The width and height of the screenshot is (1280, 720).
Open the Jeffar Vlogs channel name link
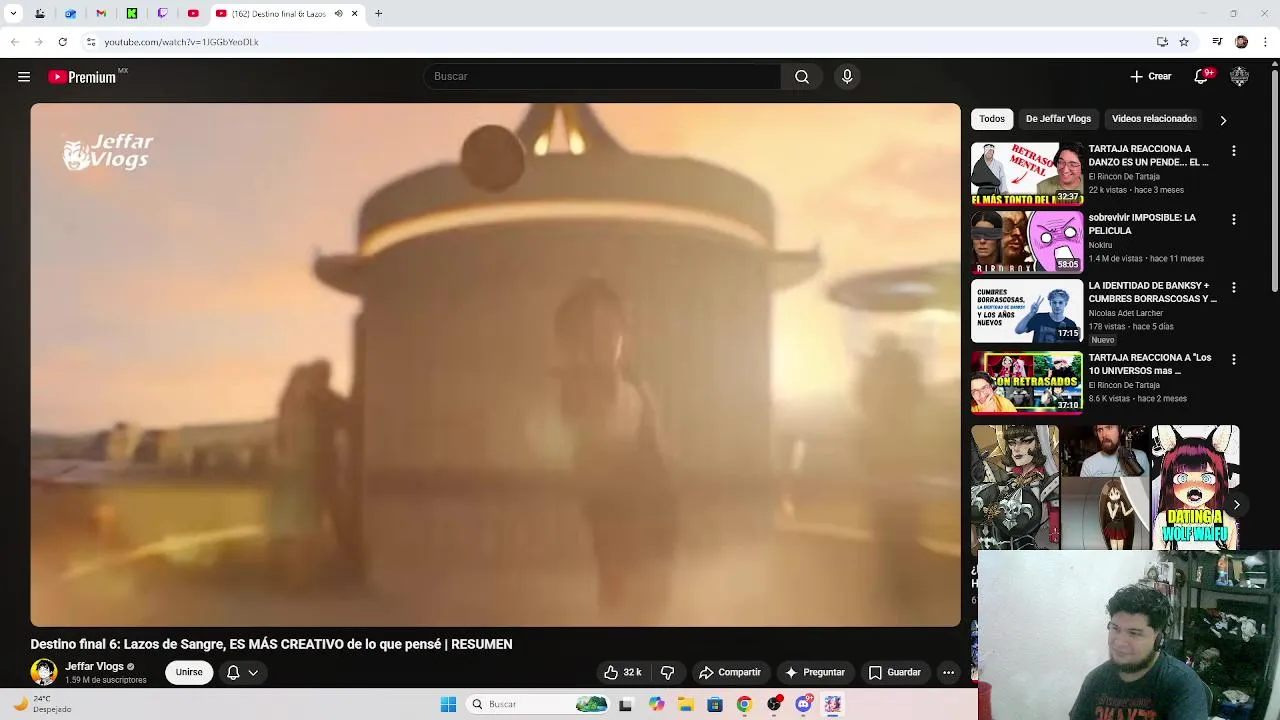click(94, 666)
